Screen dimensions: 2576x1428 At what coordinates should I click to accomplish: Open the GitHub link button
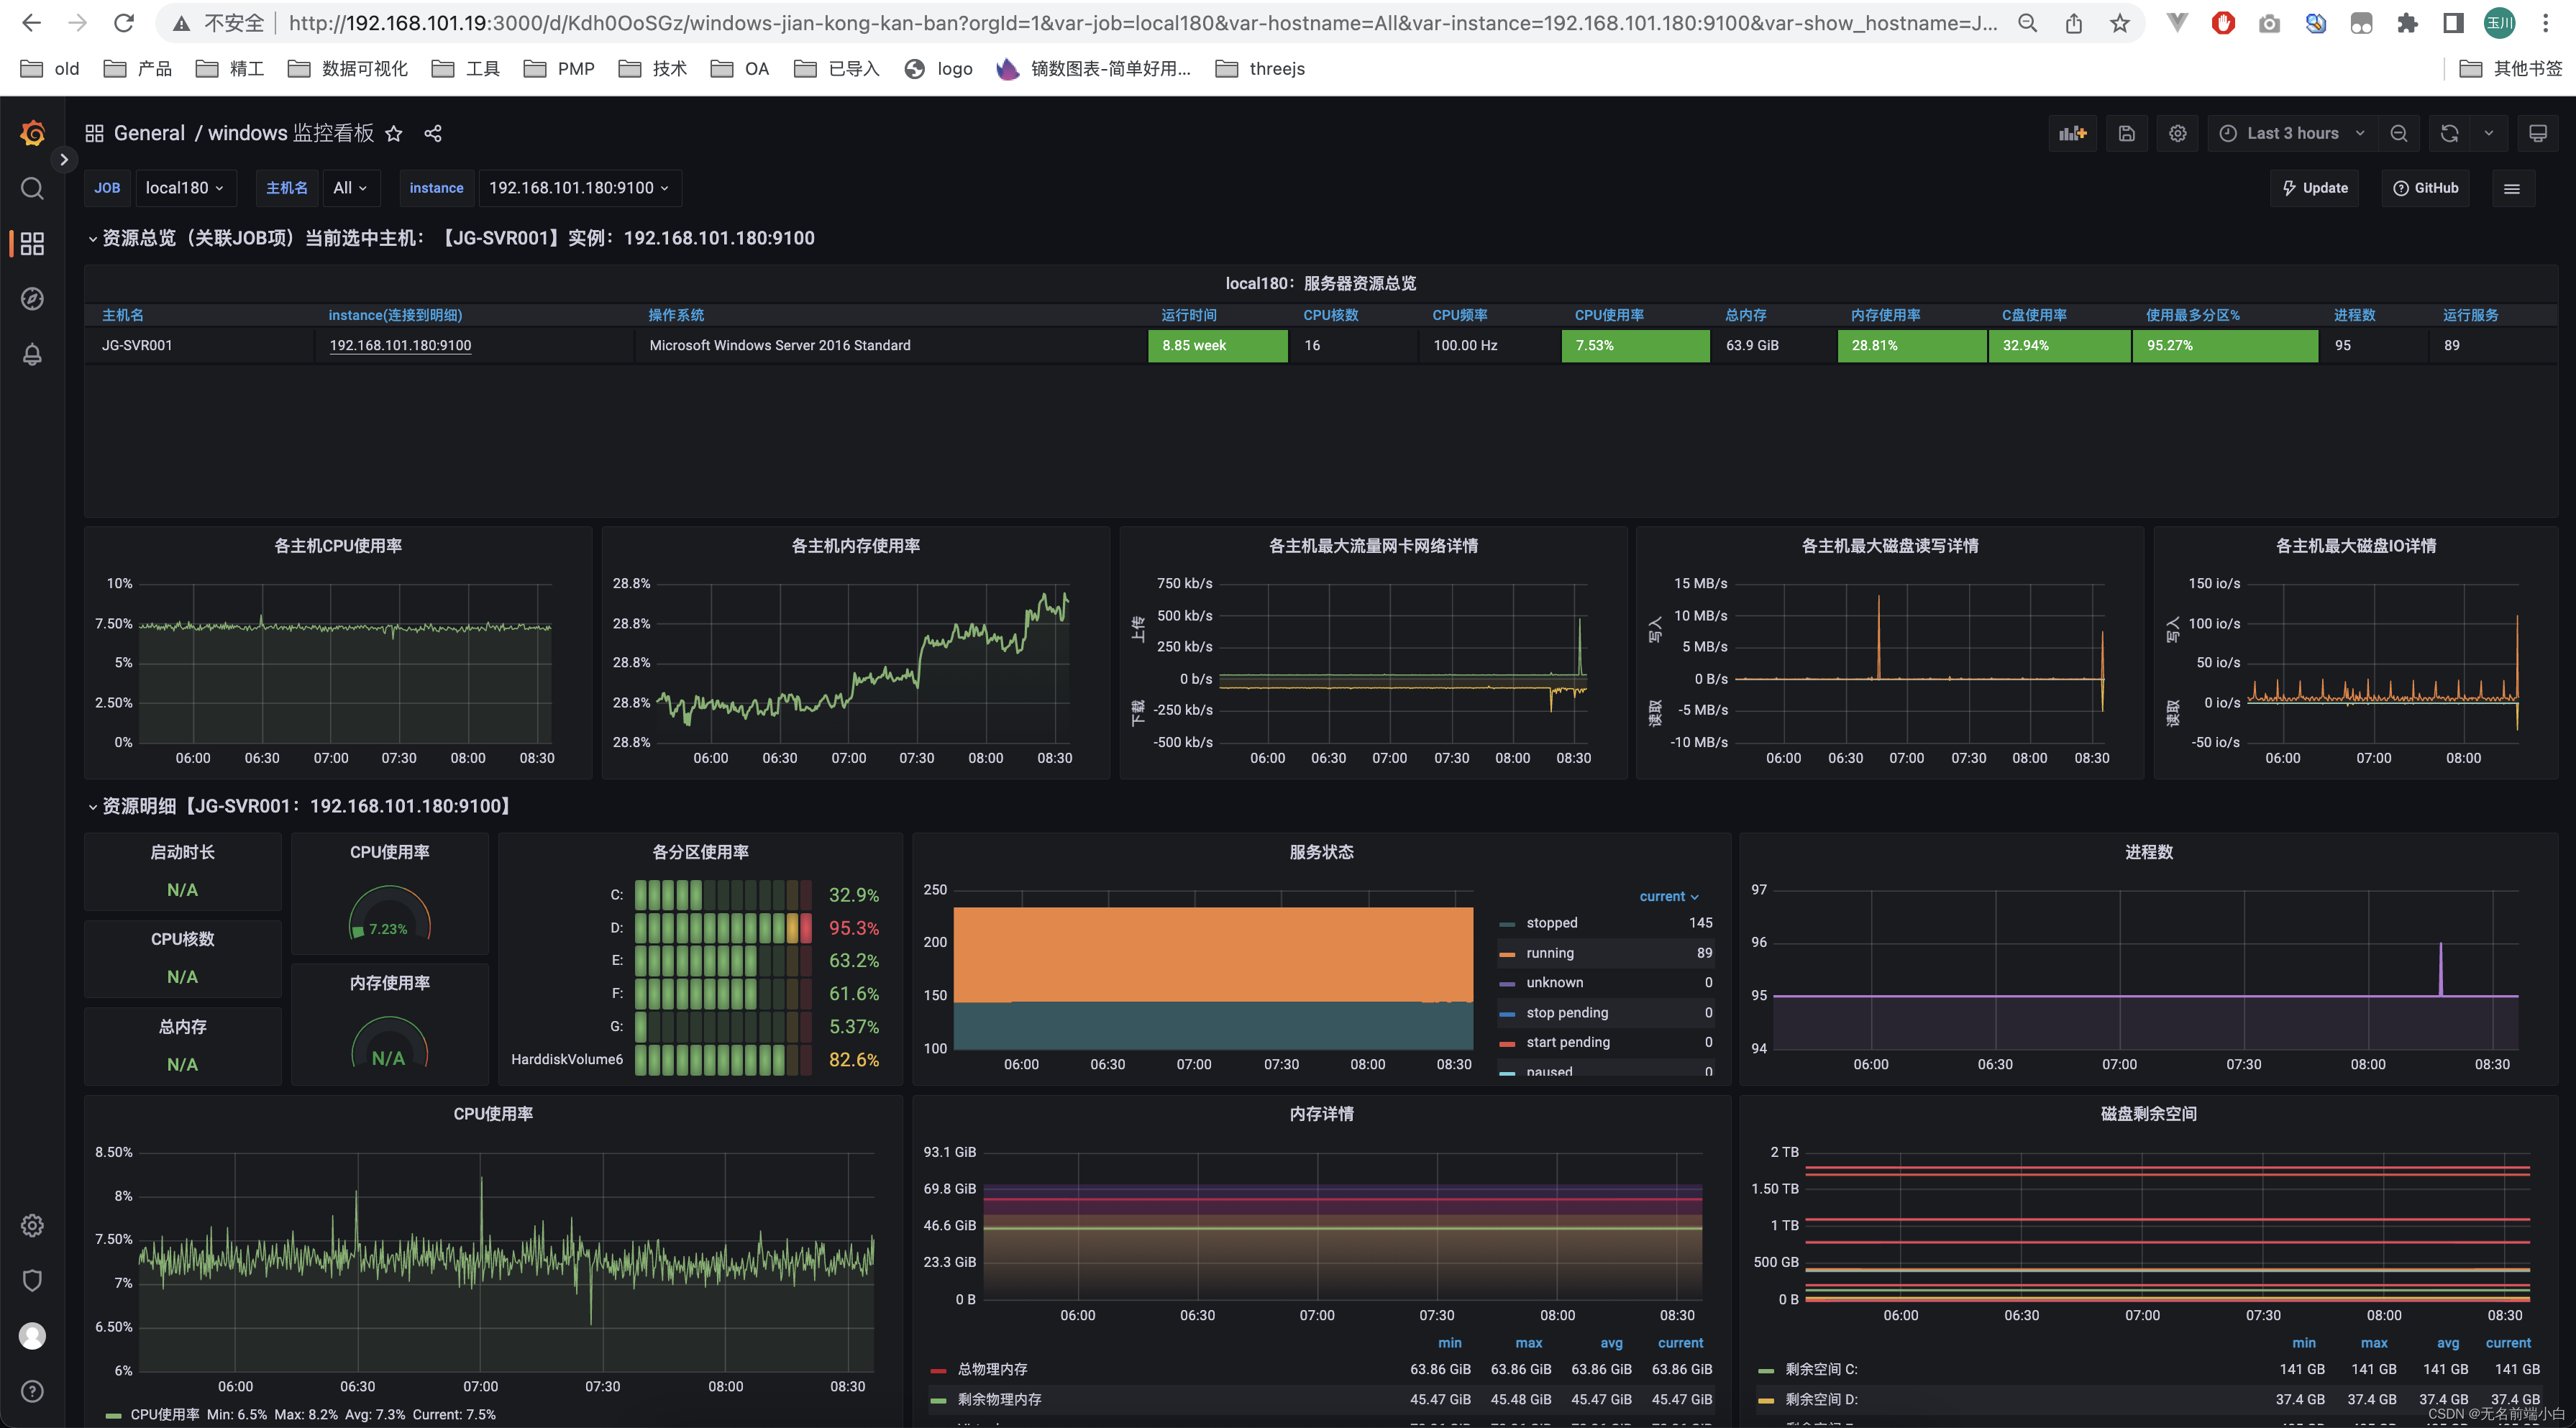[x=2425, y=188]
